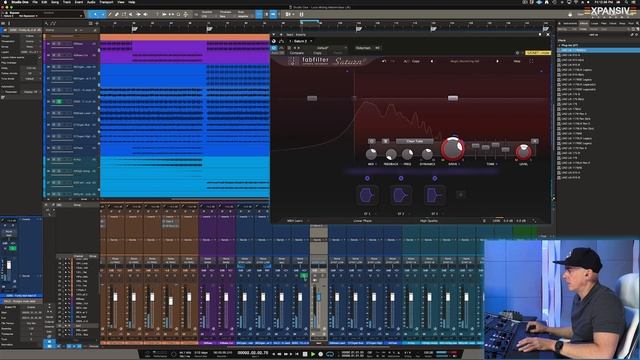
Task: Click the left crossover handle in the Saturn display
Action: click(x=312, y=98)
